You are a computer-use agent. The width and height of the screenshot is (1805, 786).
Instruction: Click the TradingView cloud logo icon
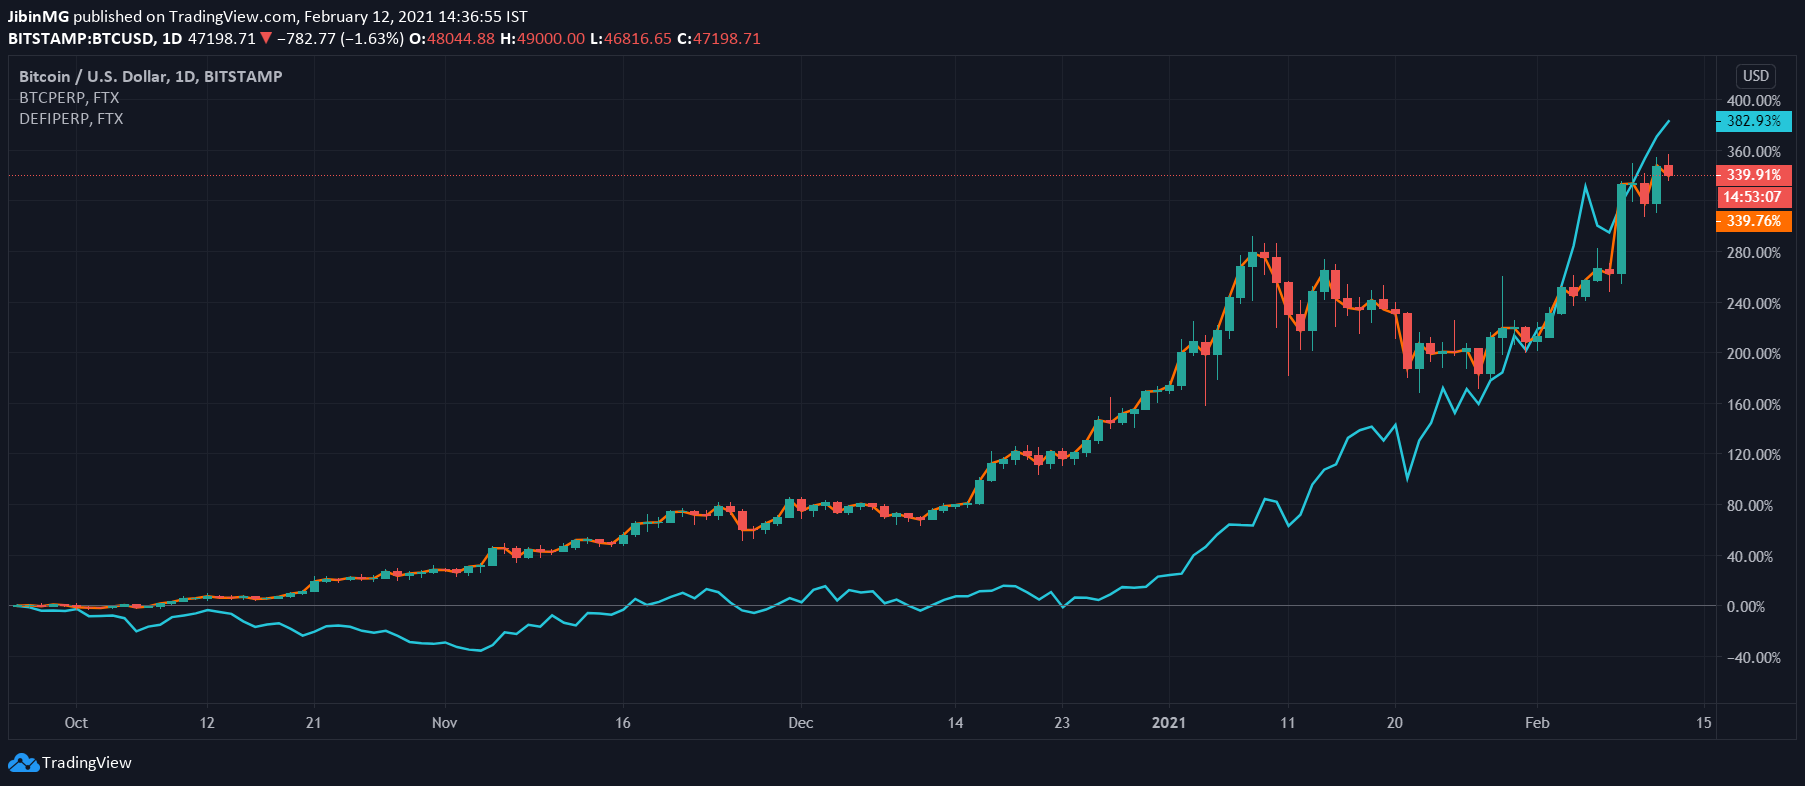tap(23, 763)
